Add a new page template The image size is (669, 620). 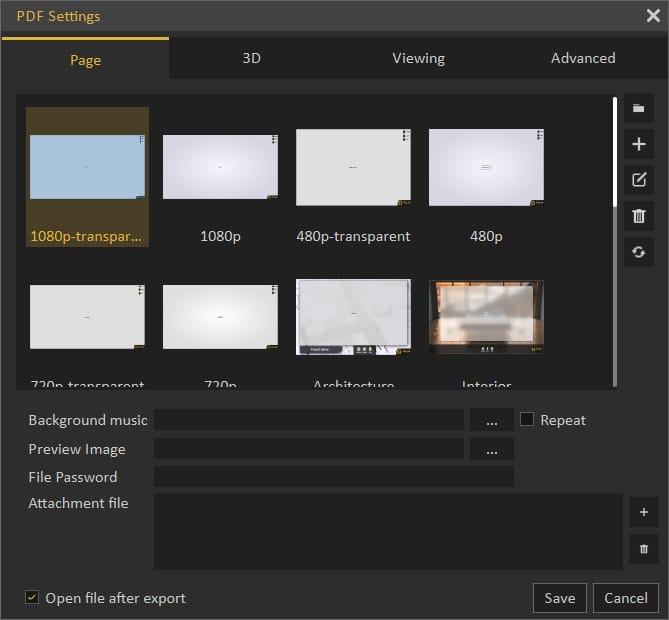[639, 144]
